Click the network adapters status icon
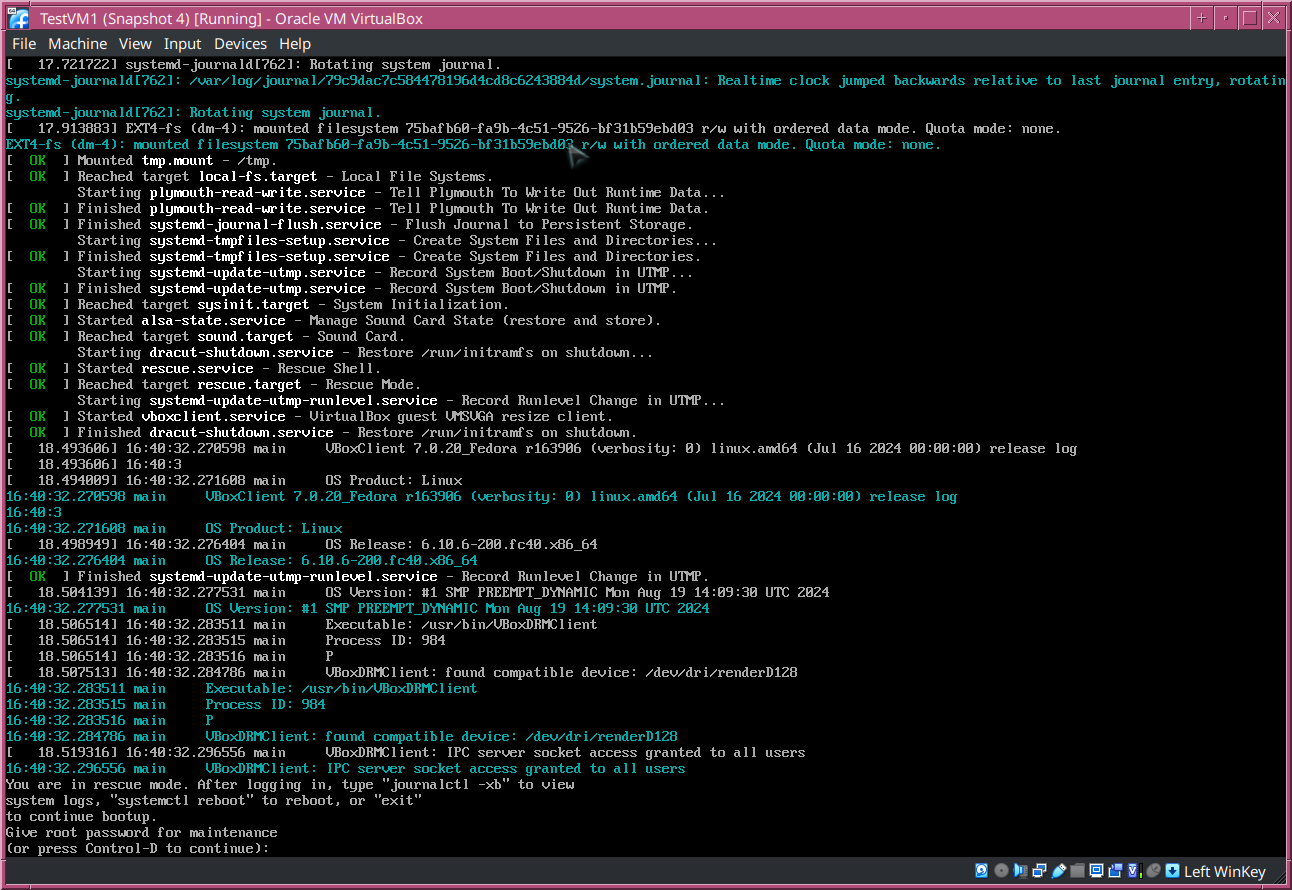The height and width of the screenshot is (890, 1292). [1039, 871]
